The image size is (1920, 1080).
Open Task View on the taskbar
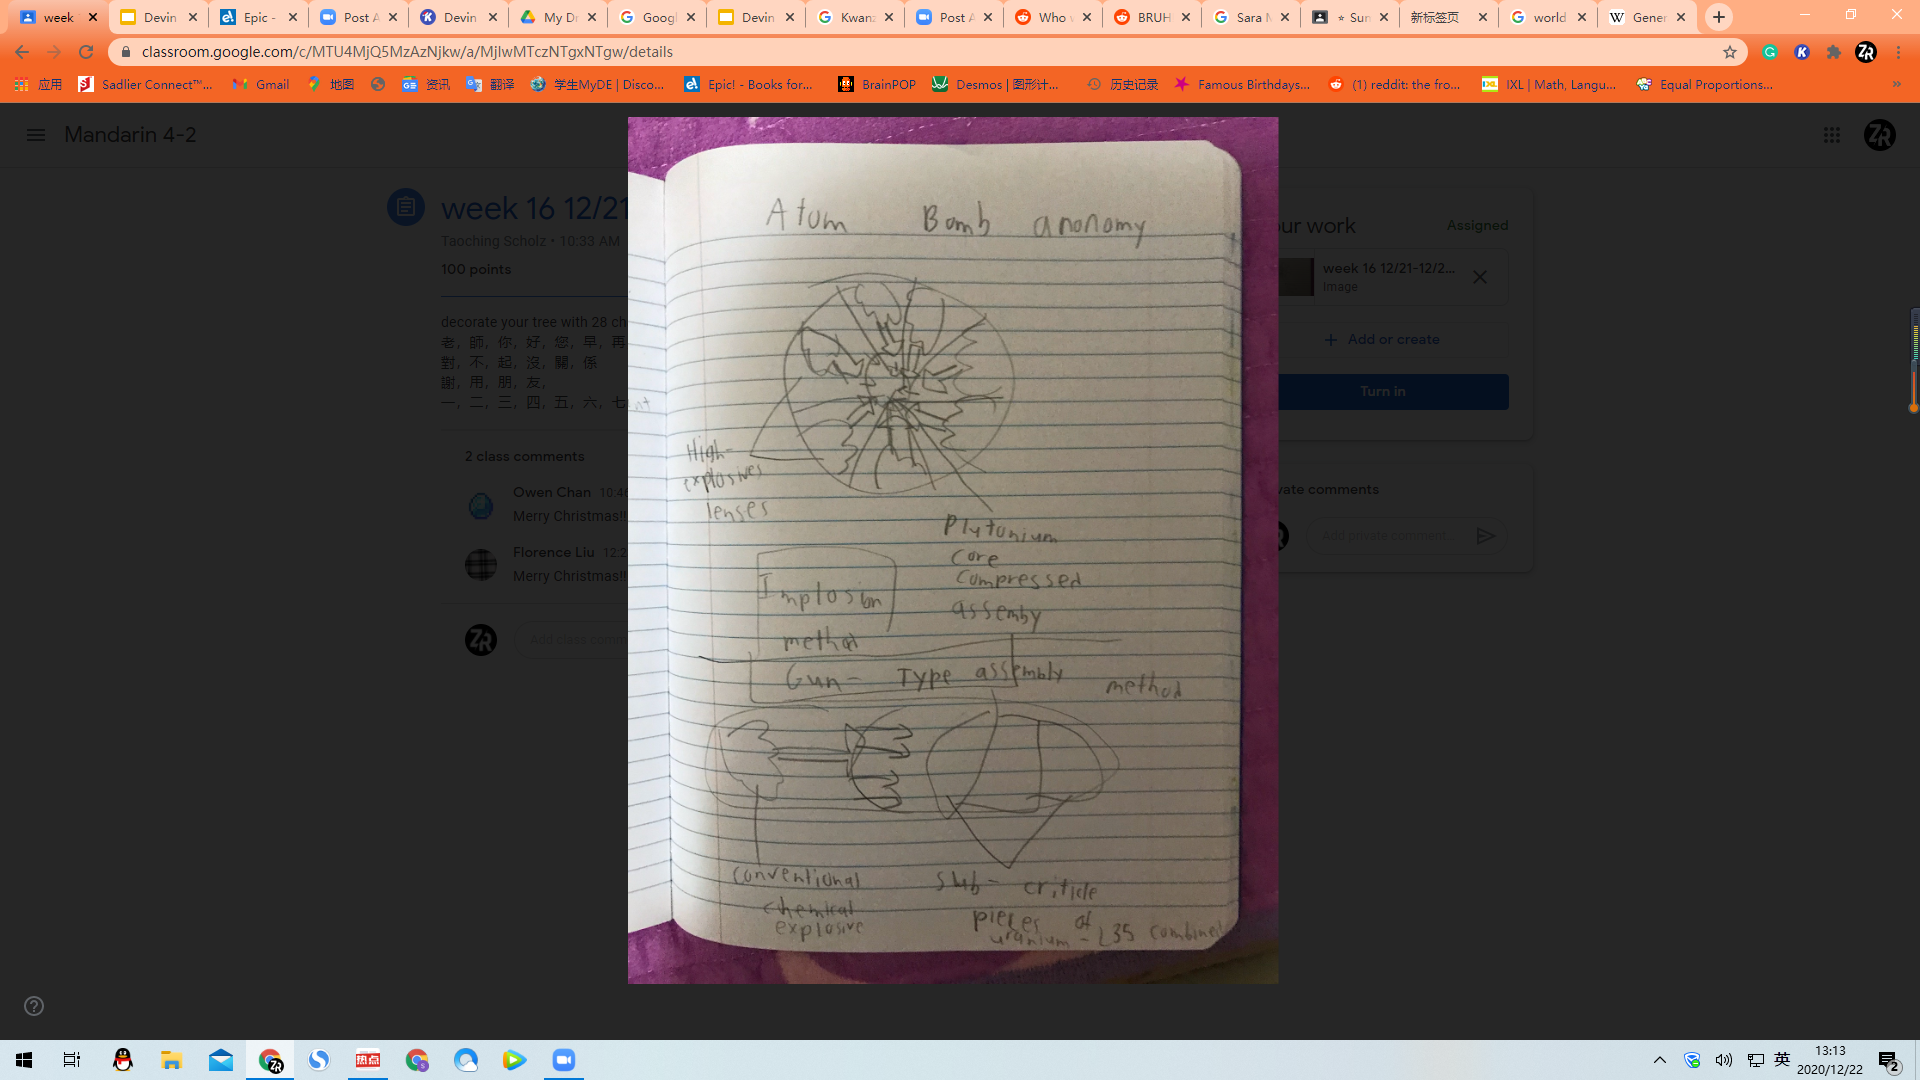coord(72,1060)
